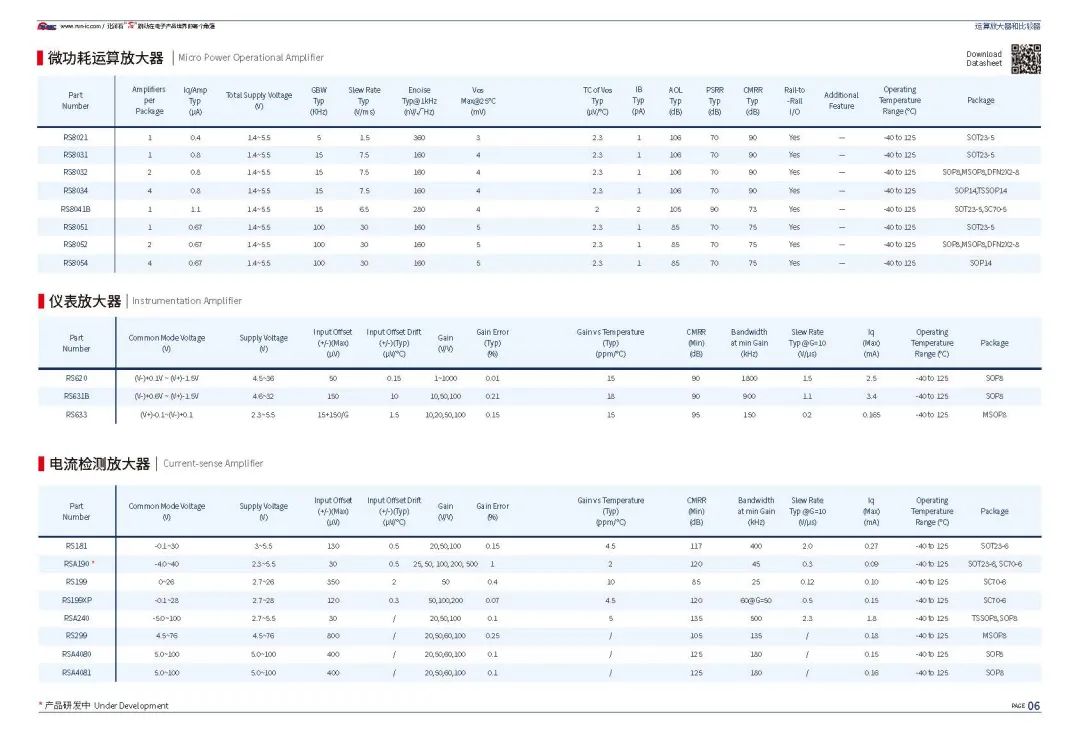The height and width of the screenshot is (733, 1080).
Task: Click subtitle Instrumentation Amplifier
Action: tap(187, 301)
